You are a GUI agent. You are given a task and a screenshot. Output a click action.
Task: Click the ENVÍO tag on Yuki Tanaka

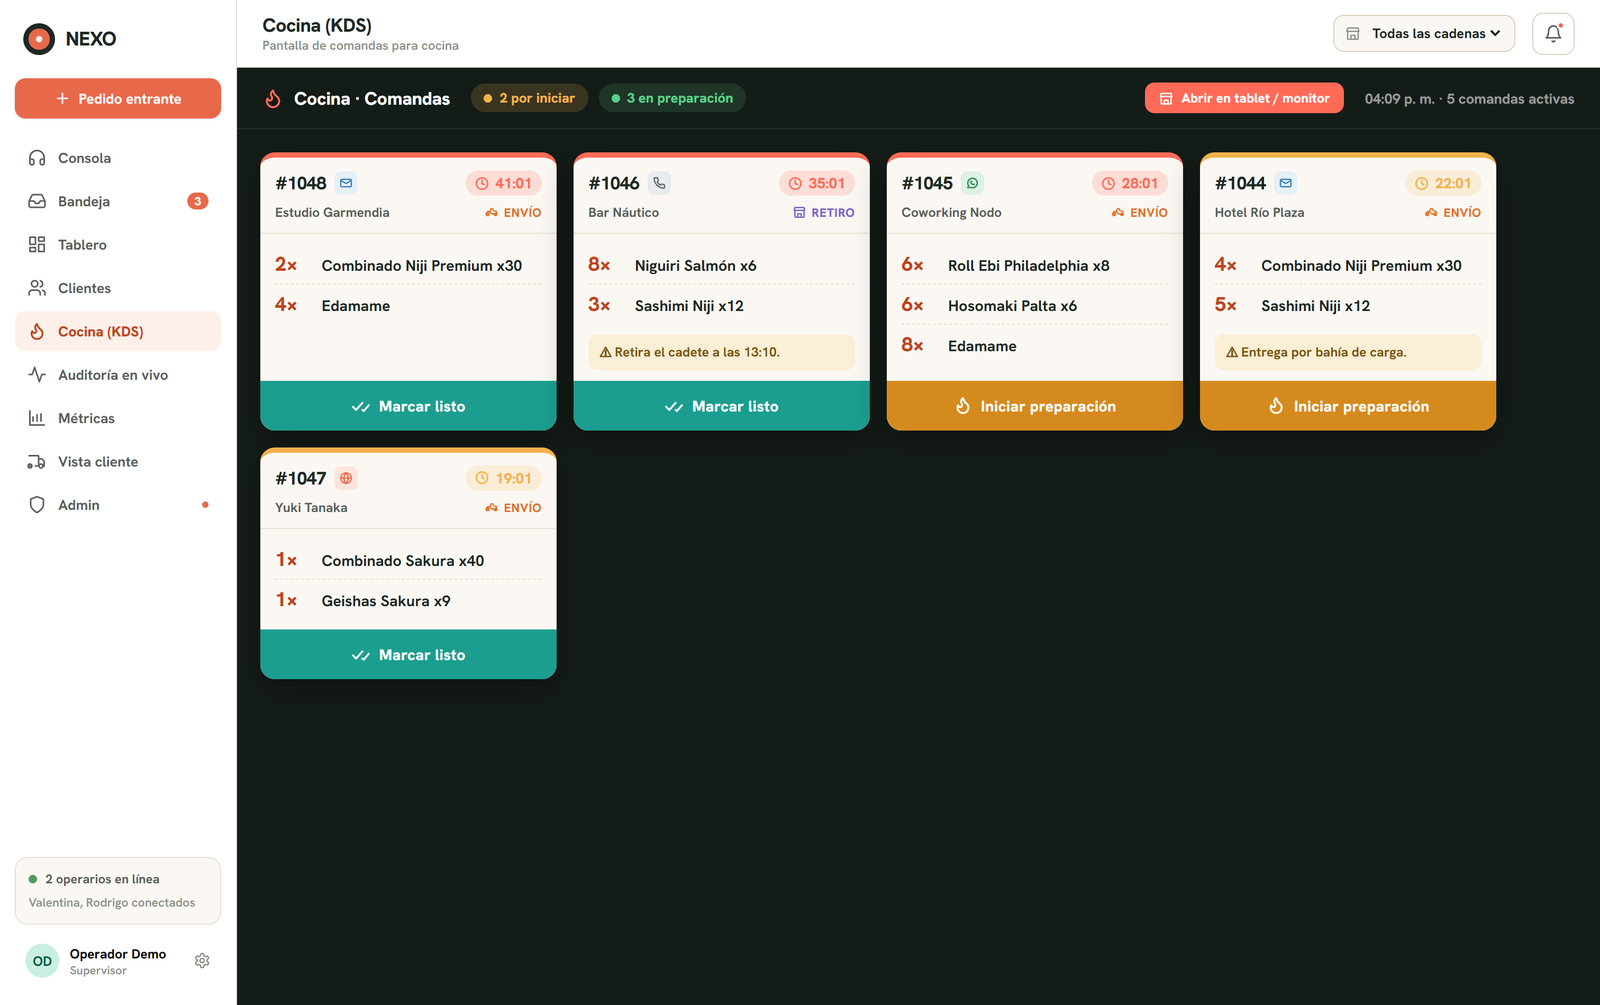[x=513, y=507]
